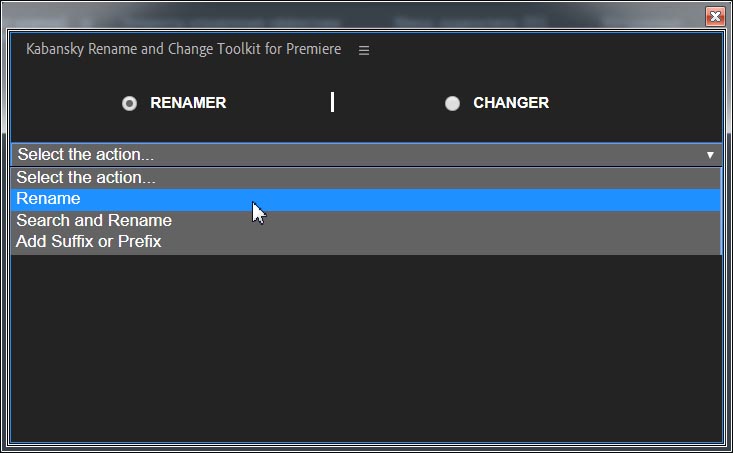Click the empty header area right of CHANGER
This screenshot has width=733, height=453.
[x=636, y=103]
